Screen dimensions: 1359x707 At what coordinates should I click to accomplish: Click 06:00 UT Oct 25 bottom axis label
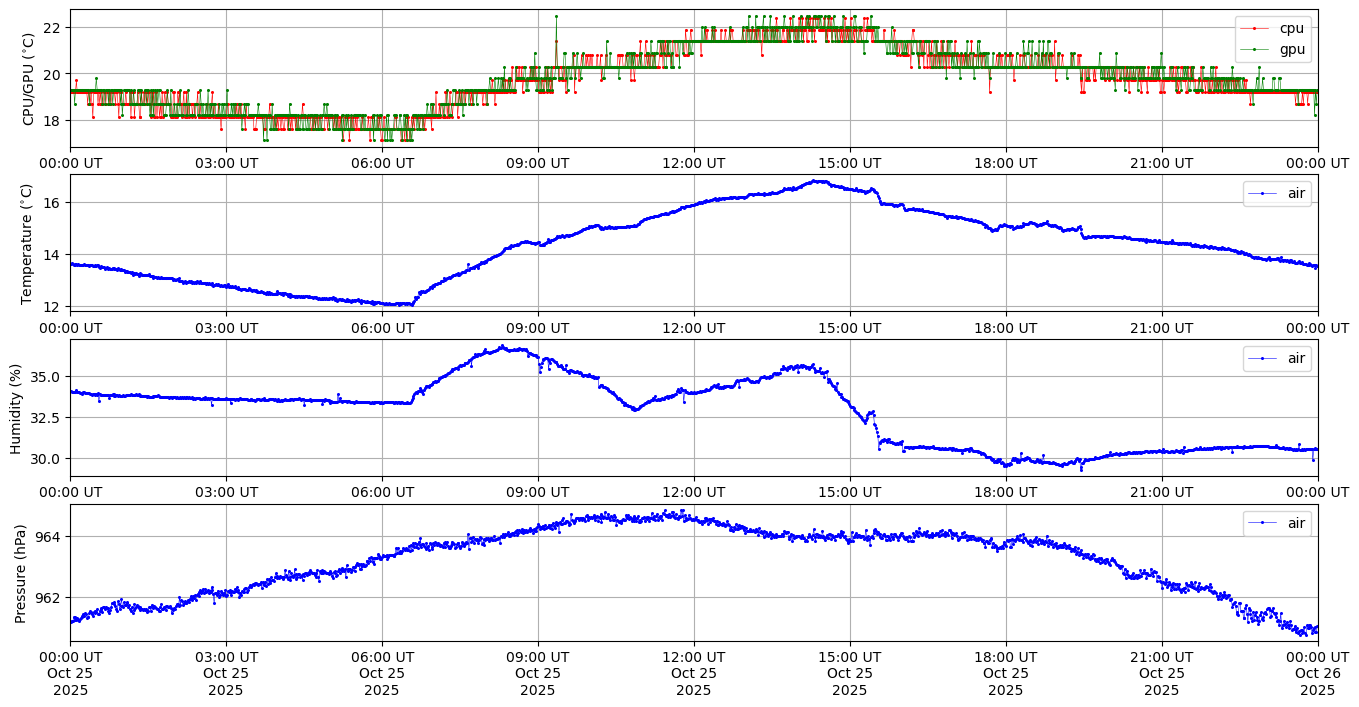[x=381, y=674]
